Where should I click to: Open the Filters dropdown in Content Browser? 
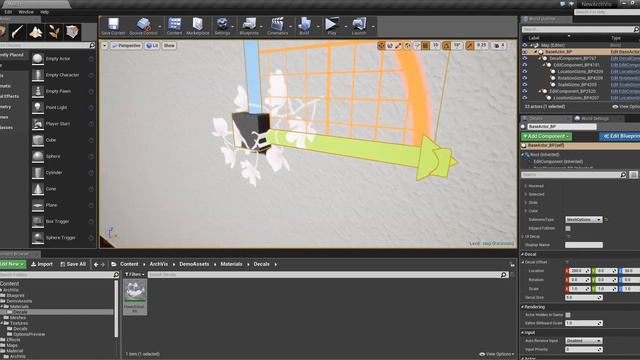pyautogui.click(x=135, y=275)
